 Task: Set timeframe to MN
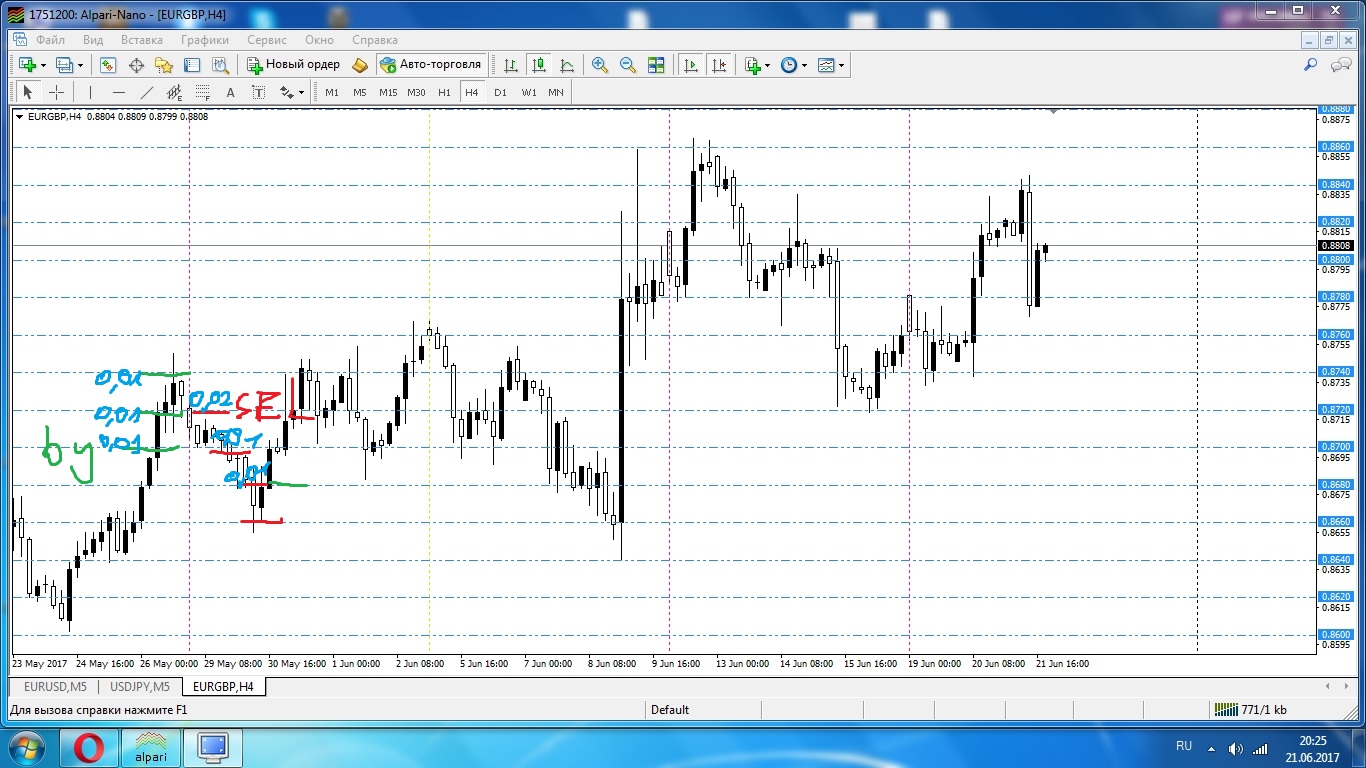[x=556, y=92]
